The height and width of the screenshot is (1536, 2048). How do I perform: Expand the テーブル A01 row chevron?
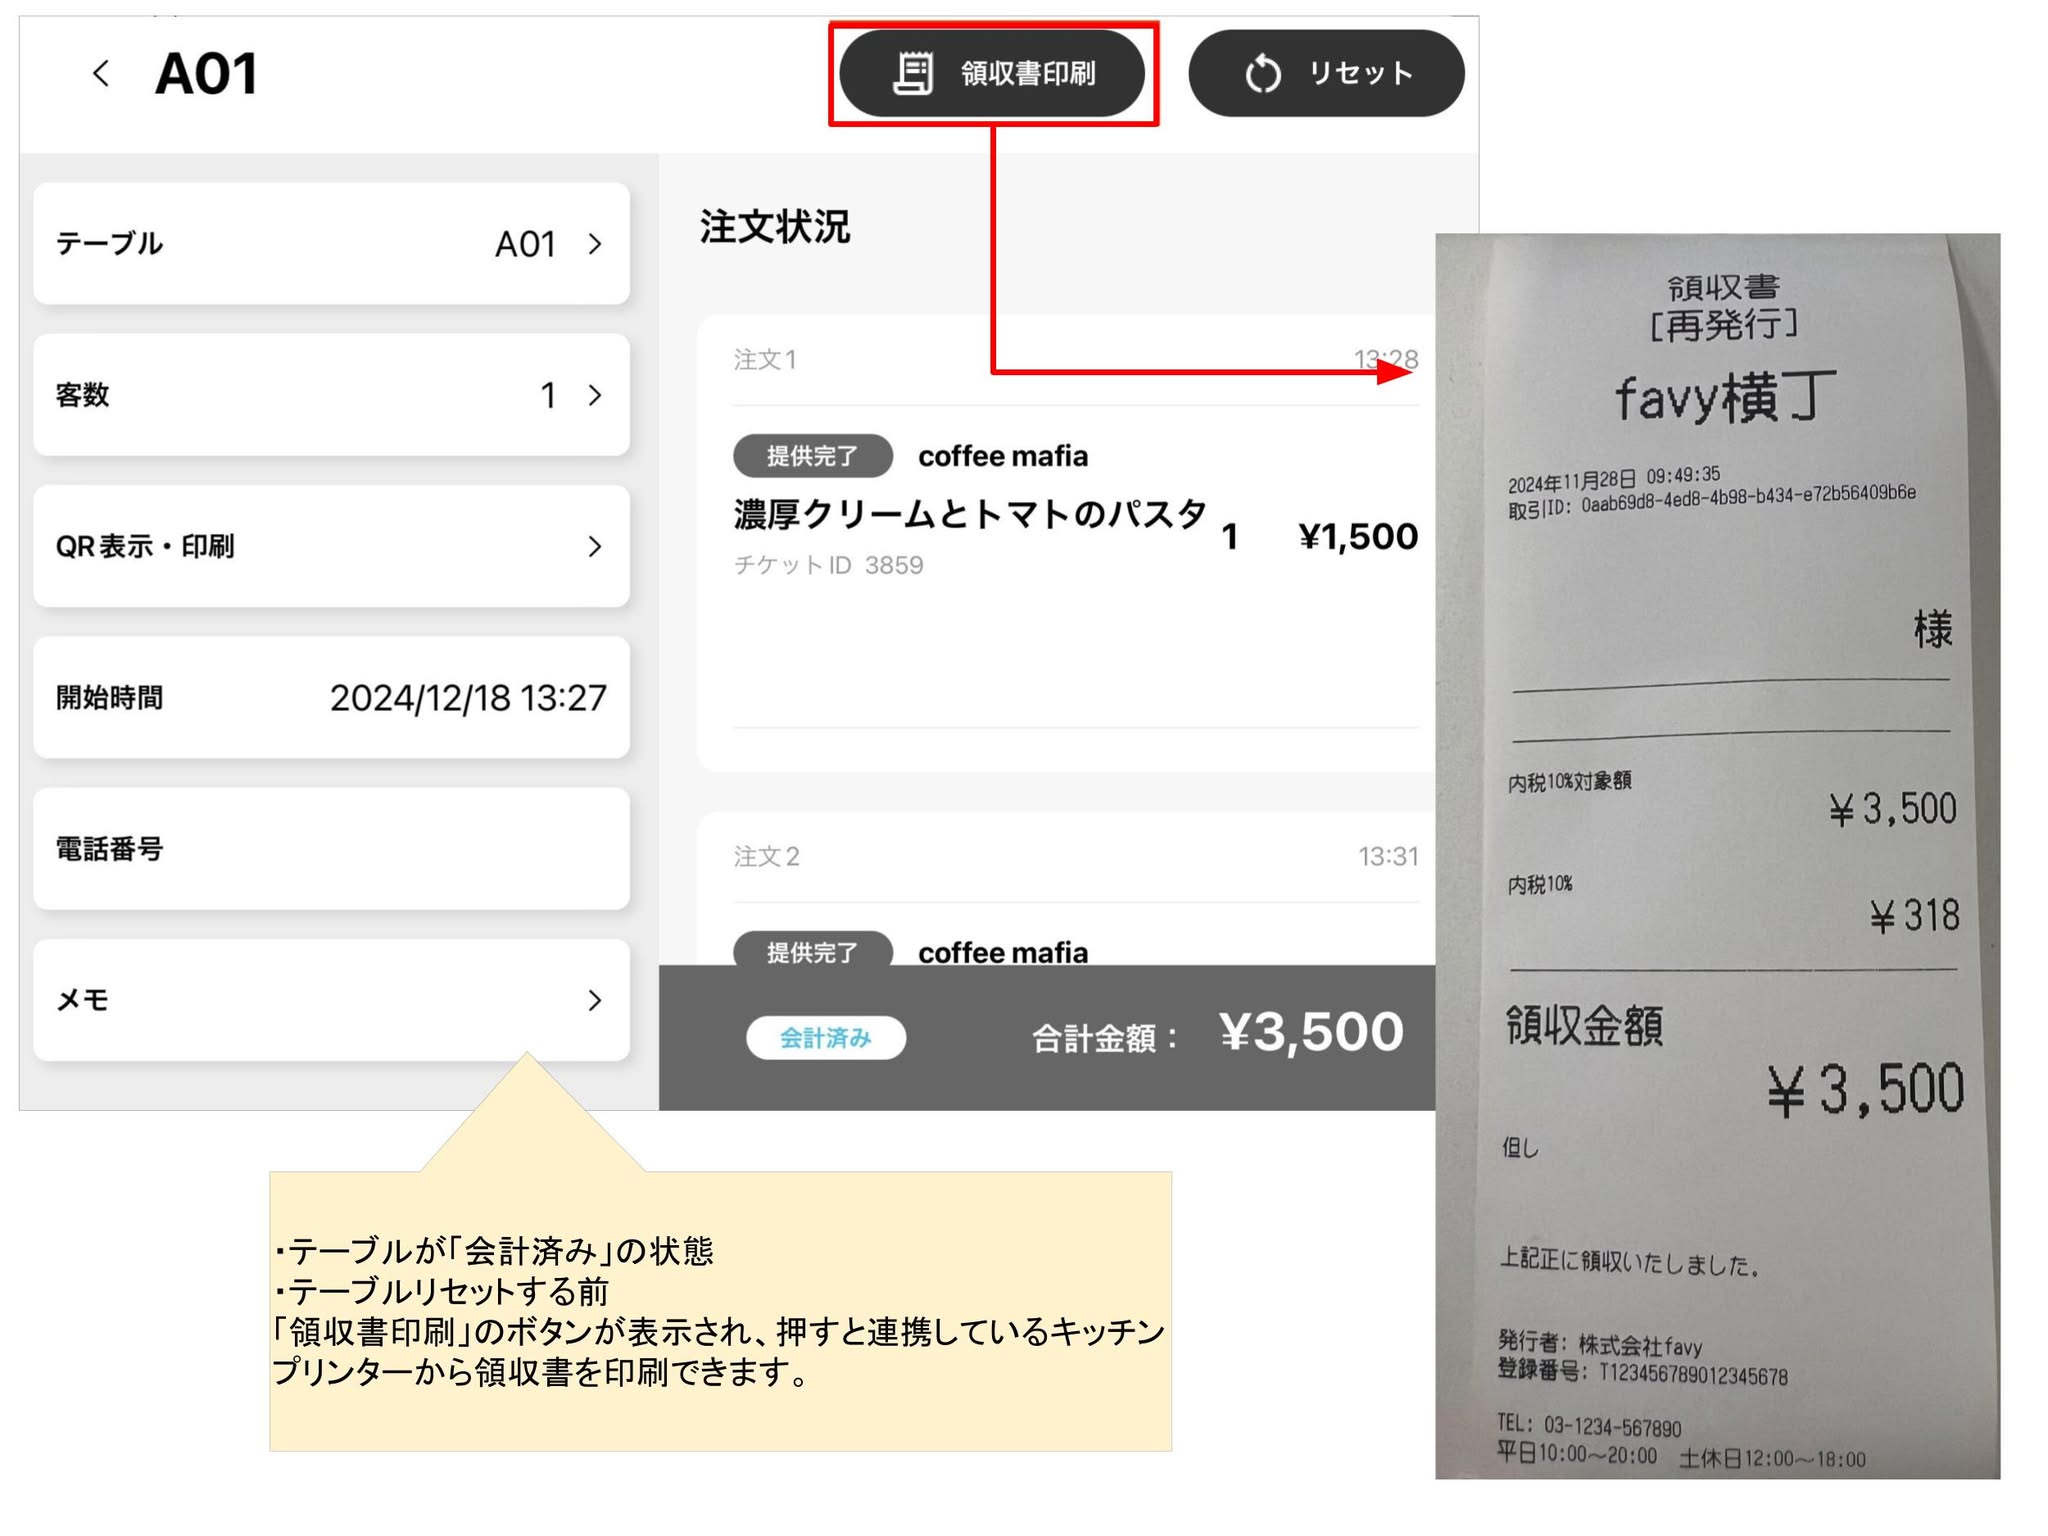pos(595,244)
